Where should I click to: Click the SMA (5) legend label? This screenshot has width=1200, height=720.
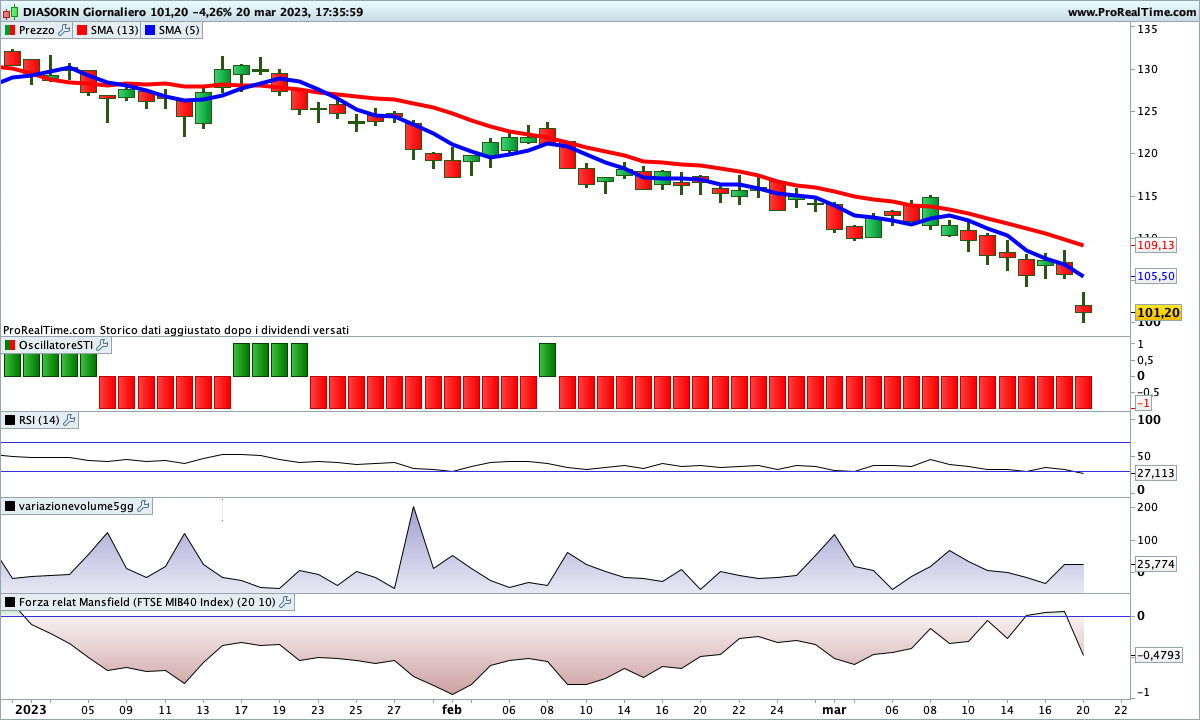180,30
